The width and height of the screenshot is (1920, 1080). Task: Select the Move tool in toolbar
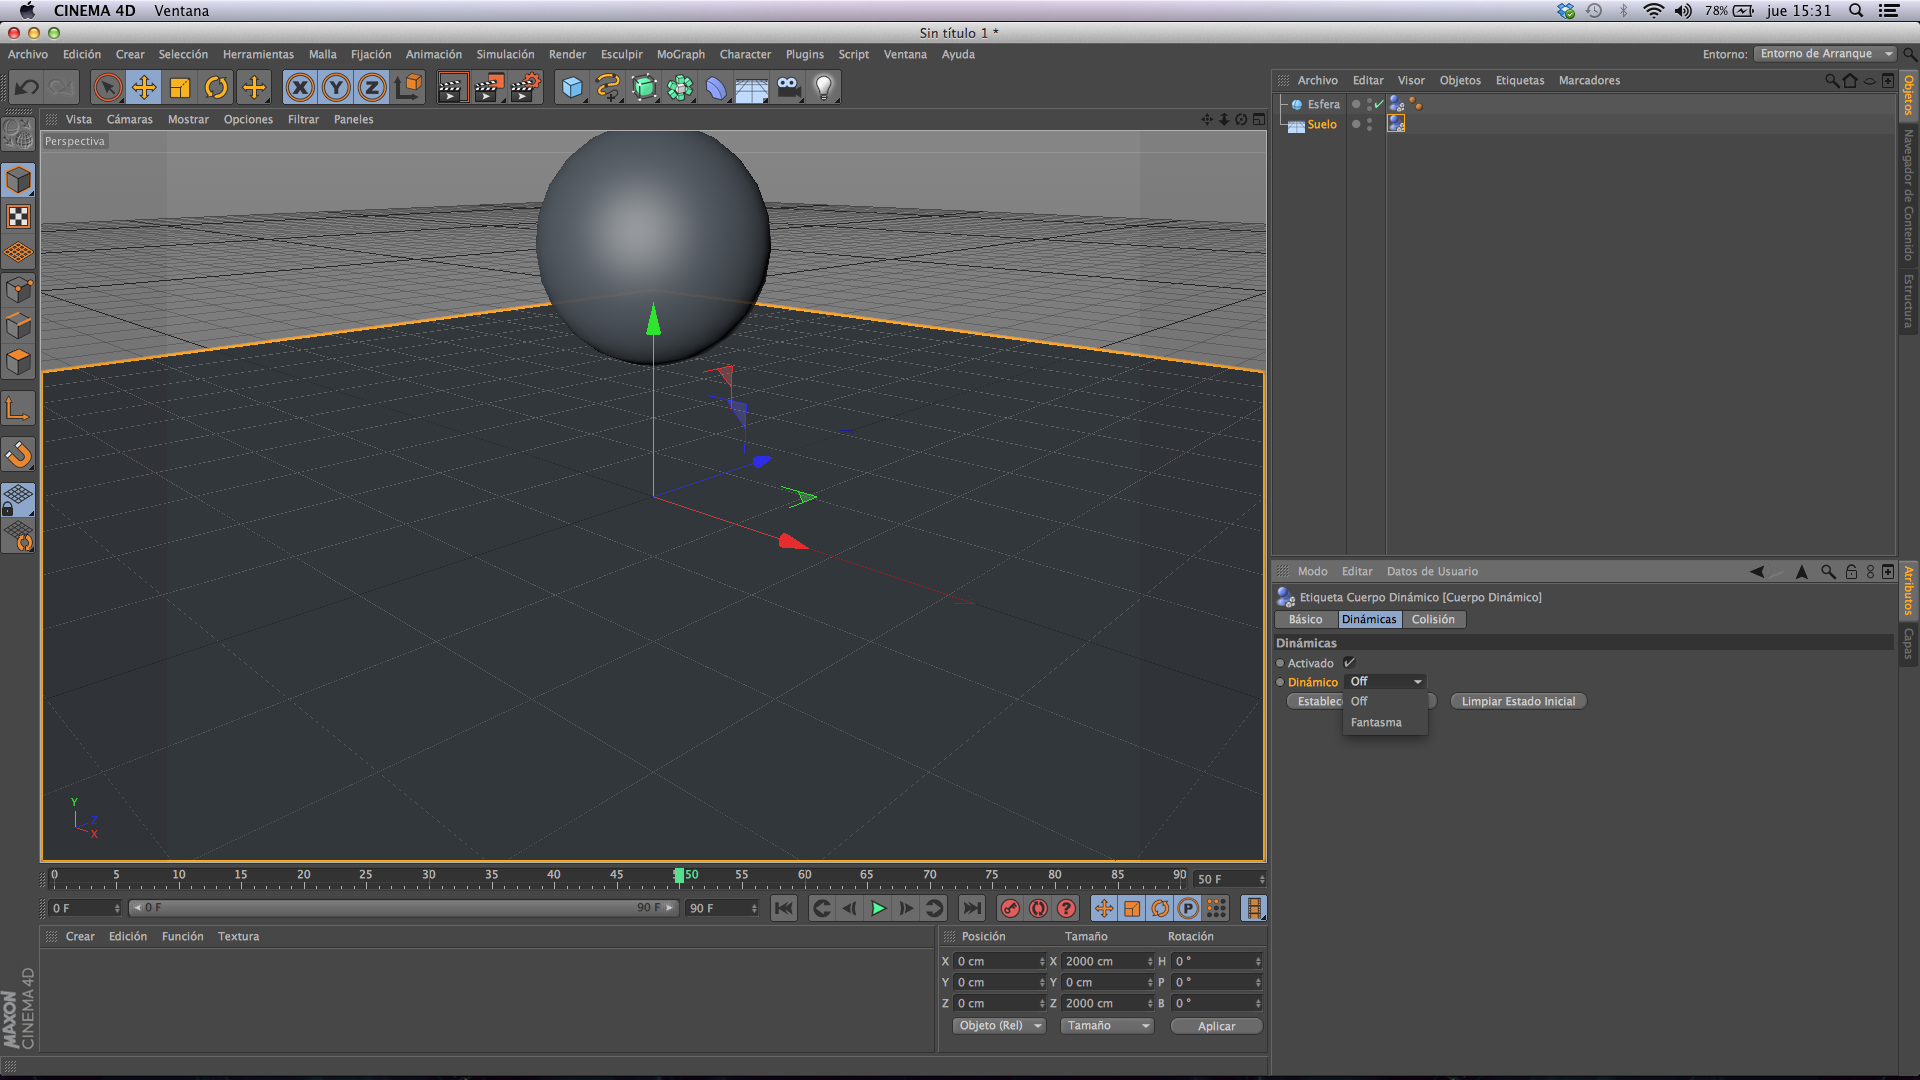pyautogui.click(x=144, y=88)
